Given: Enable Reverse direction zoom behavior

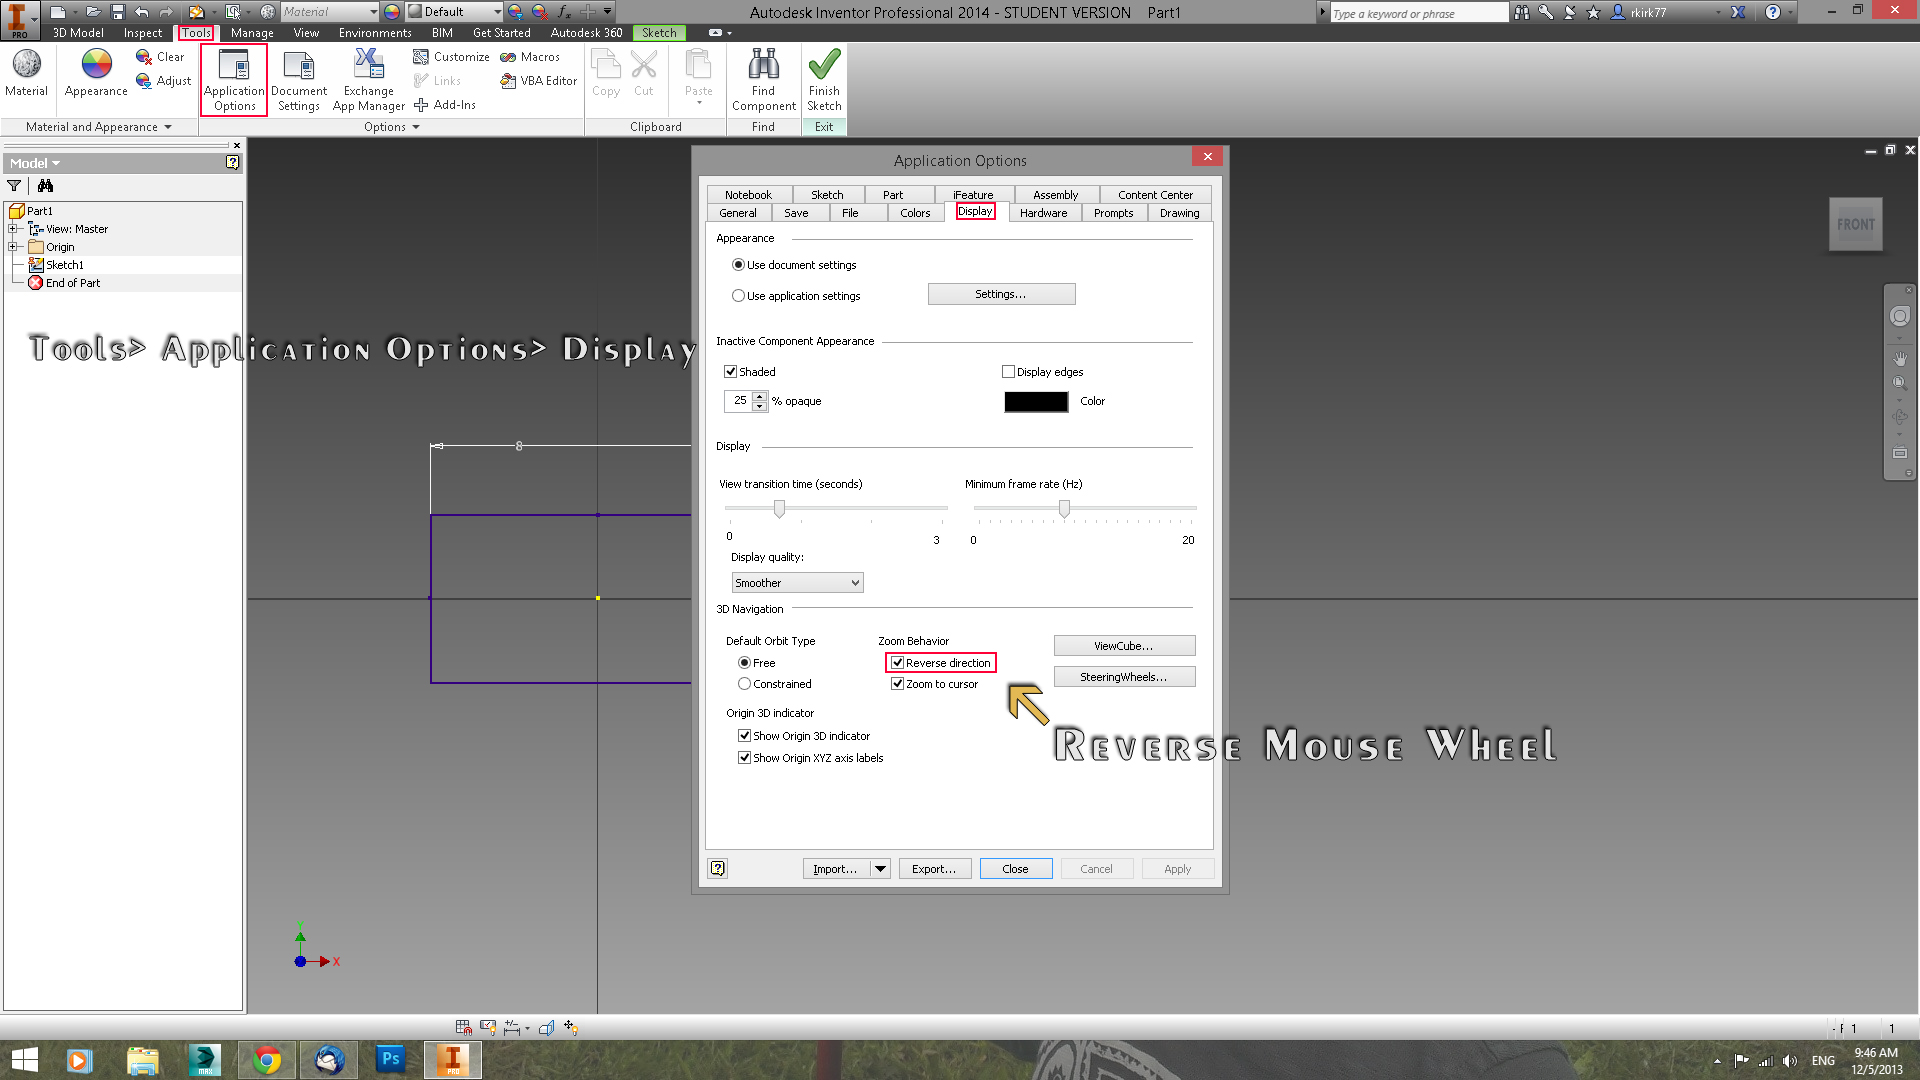Looking at the screenshot, I should pyautogui.click(x=898, y=662).
